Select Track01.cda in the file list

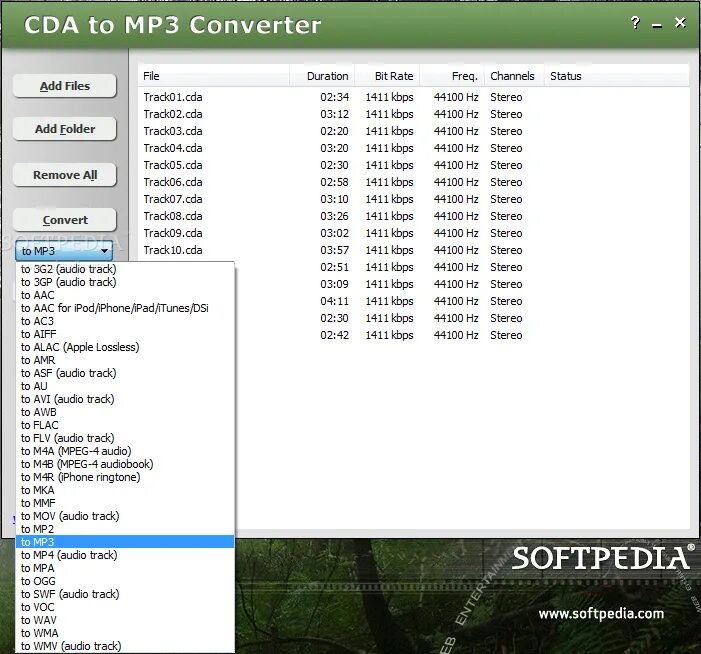[x=173, y=97]
